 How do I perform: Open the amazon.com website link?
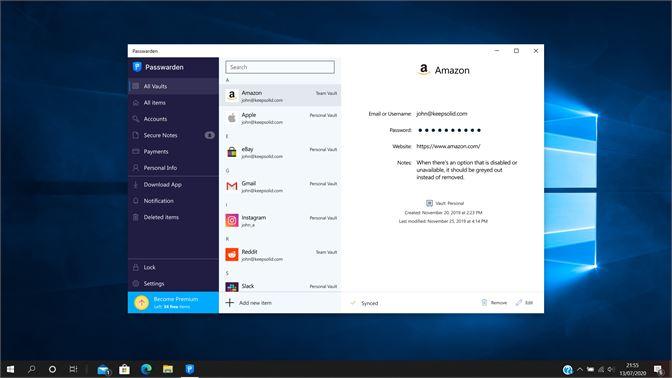click(x=448, y=146)
